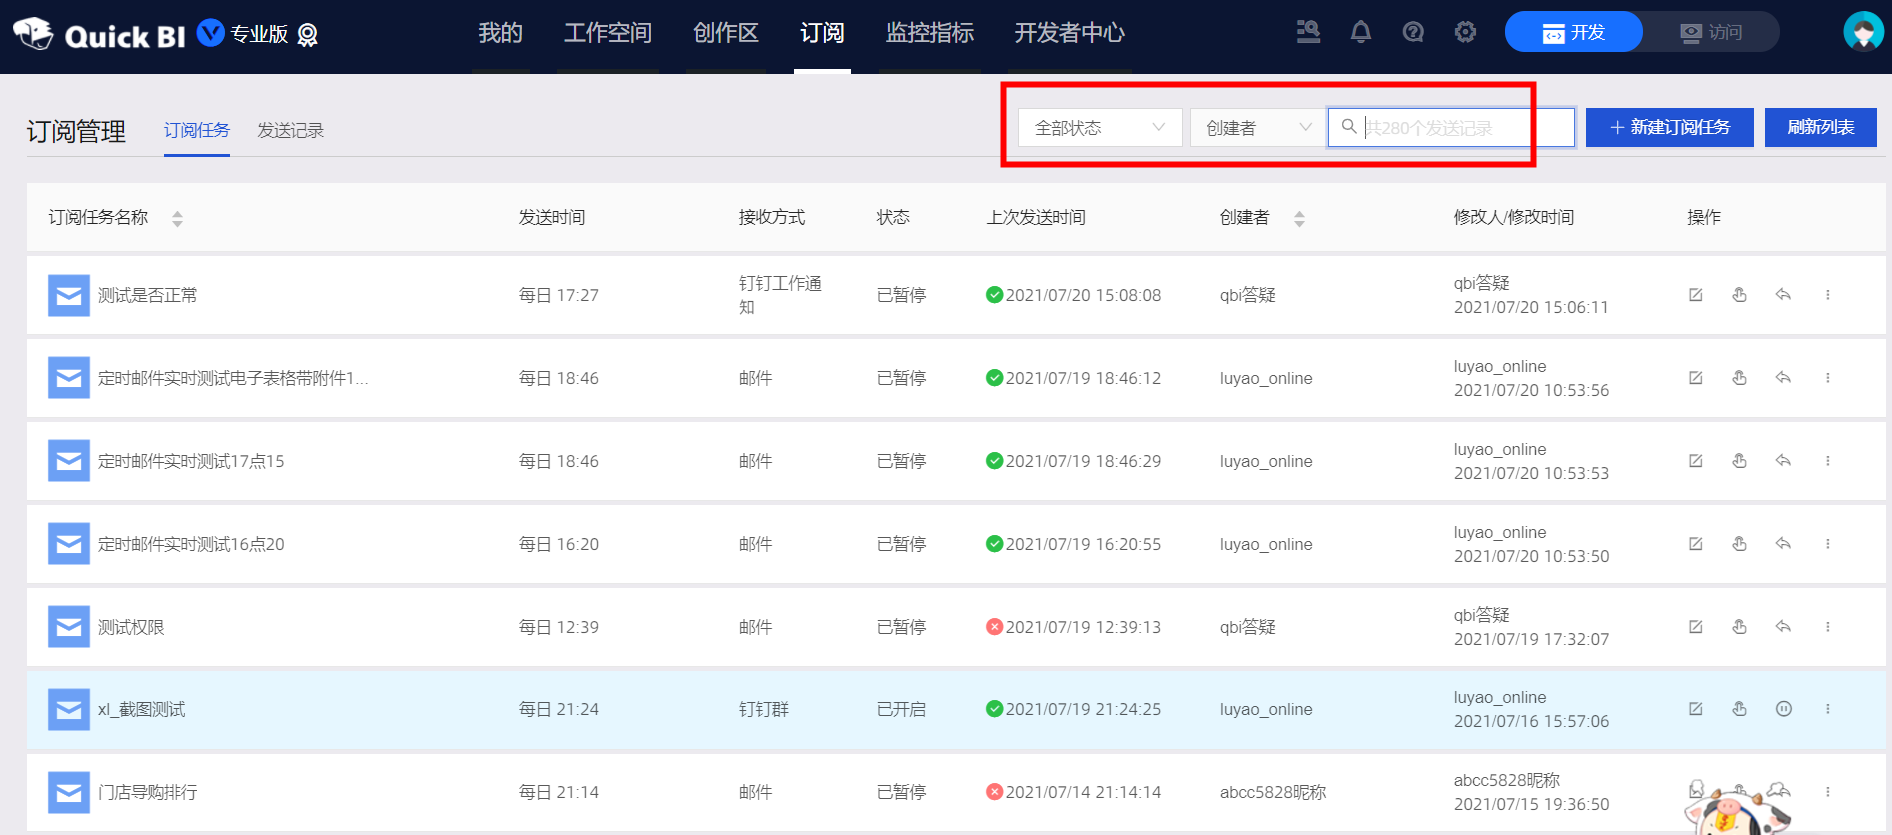This screenshot has width=1892, height=835.
Task: Open the help question mark icon
Action: coord(1412,33)
